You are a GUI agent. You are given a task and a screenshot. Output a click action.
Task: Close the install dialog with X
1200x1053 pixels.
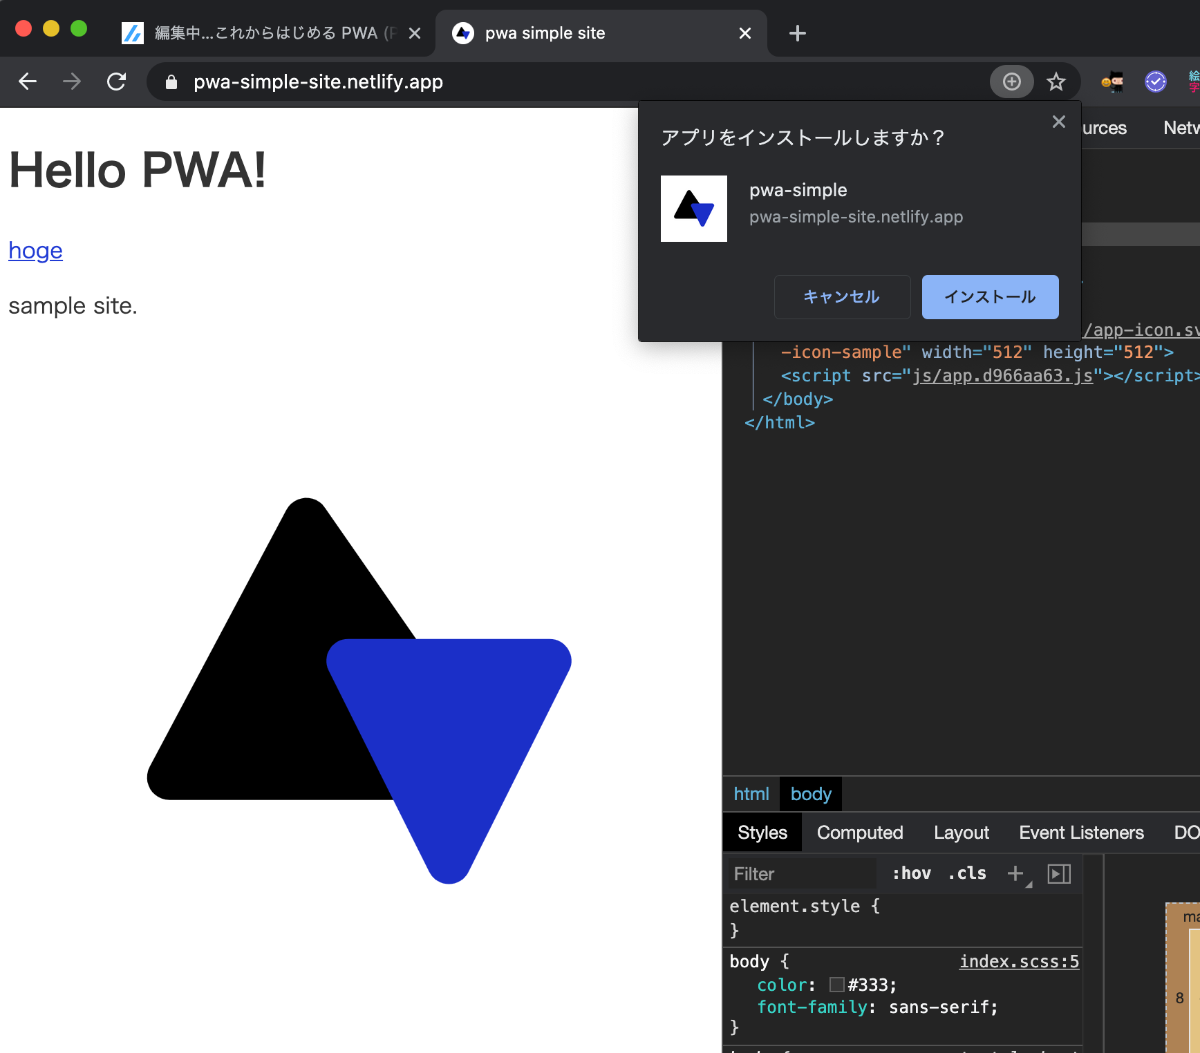point(1059,122)
